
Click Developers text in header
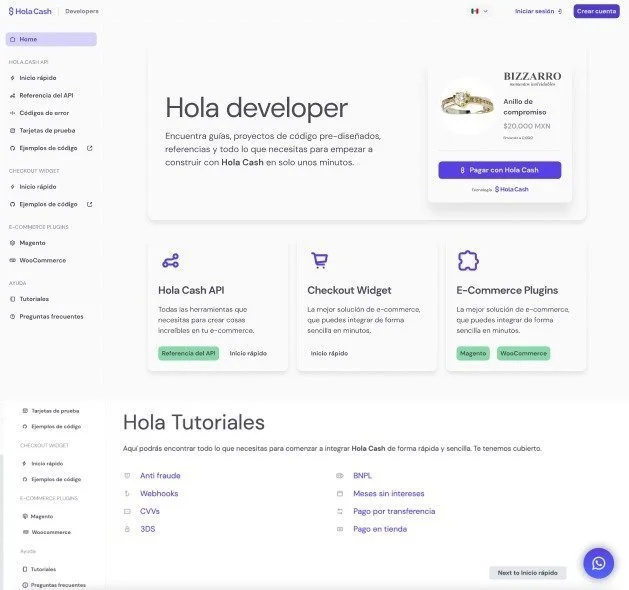point(82,11)
